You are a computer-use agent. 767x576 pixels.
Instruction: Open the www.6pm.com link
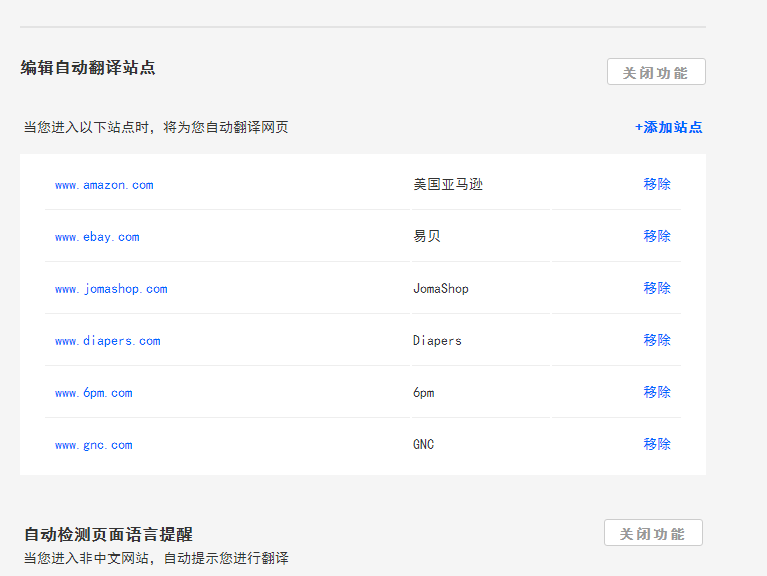[93, 393]
